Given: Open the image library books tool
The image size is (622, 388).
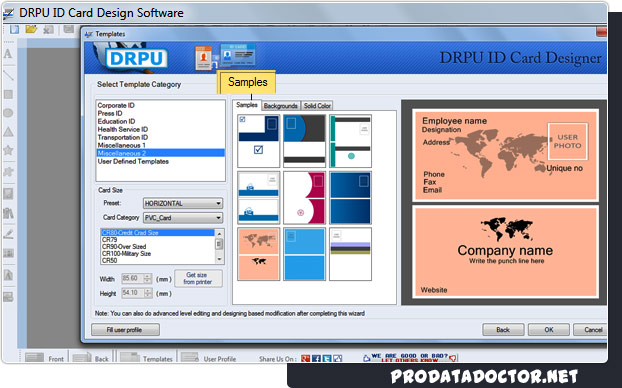Looking at the screenshot, I should (8, 213).
